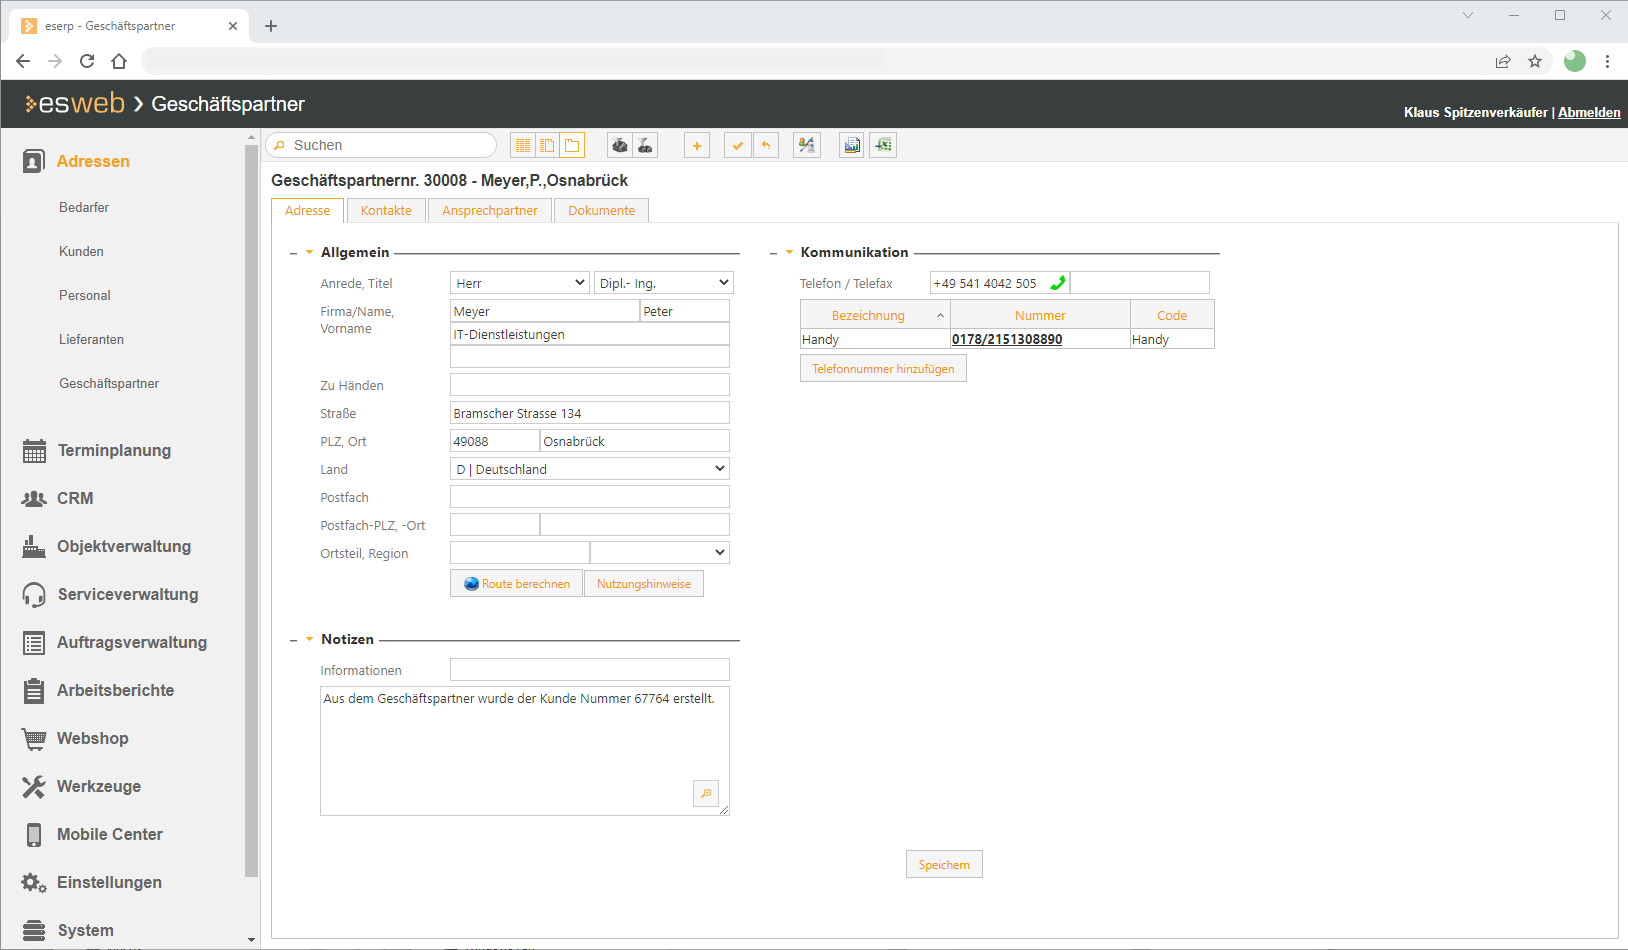
Task: Open browser profile avatar
Action: point(1575,61)
